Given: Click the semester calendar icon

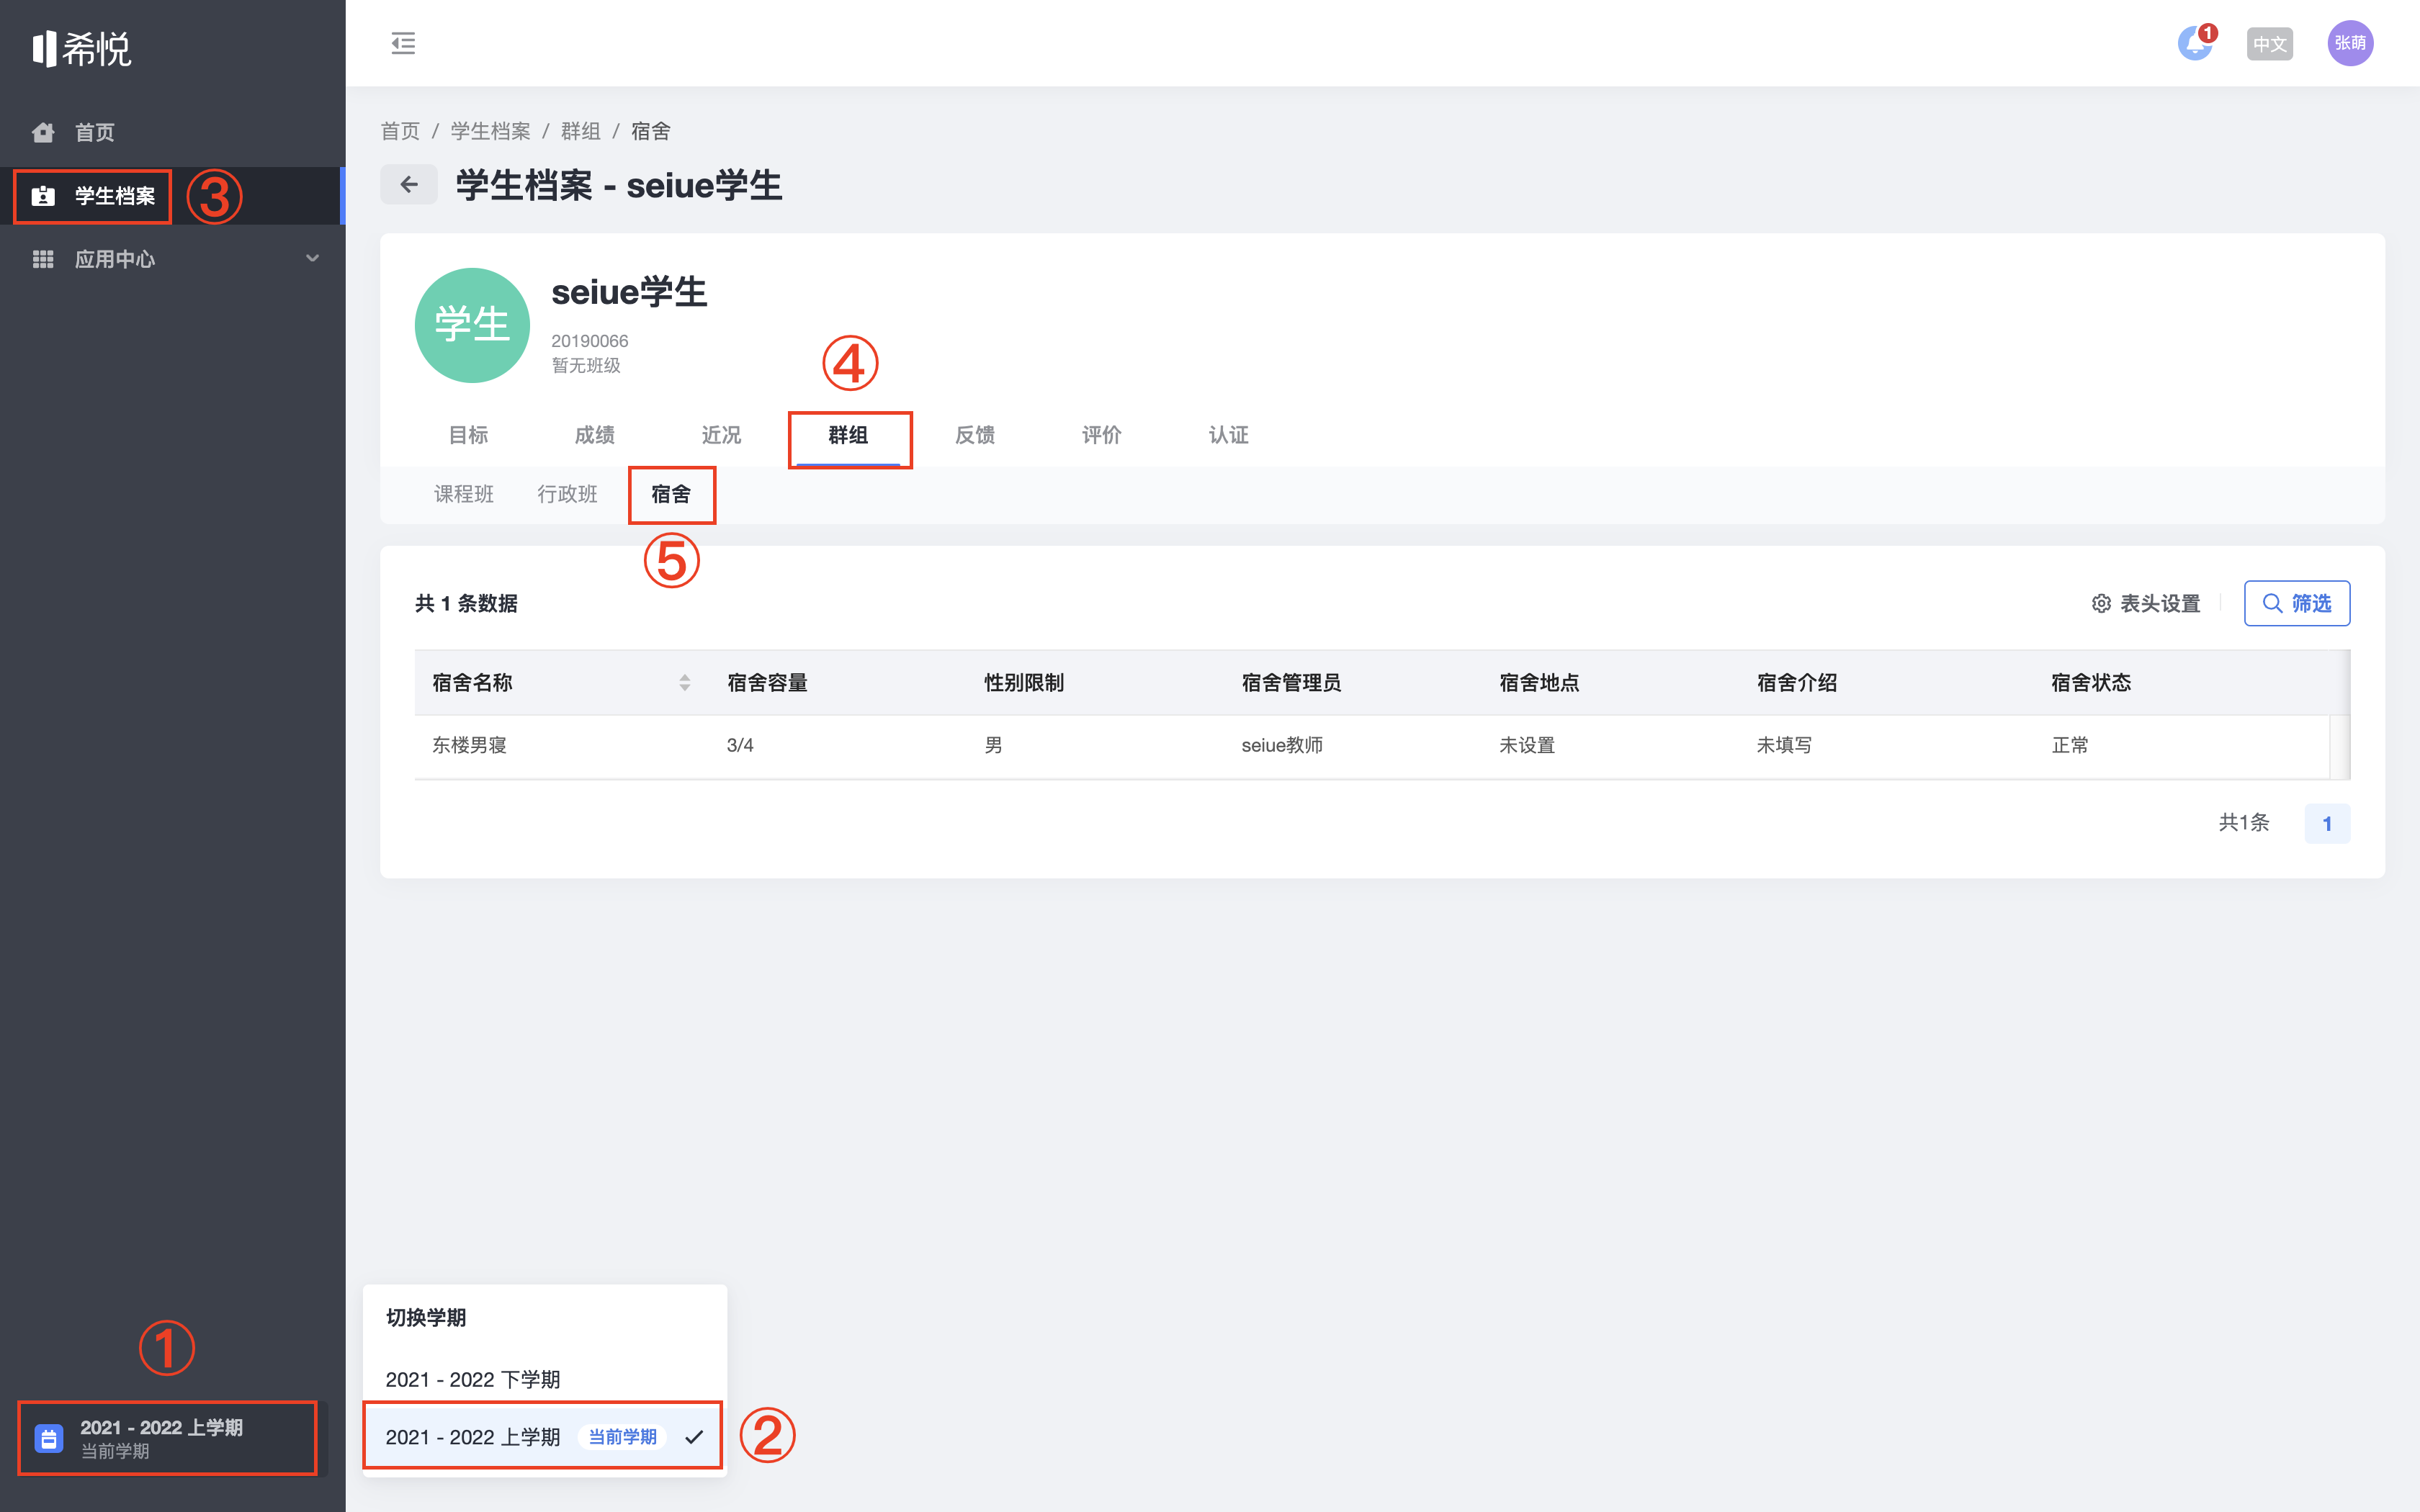Looking at the screenshot, I should 49,1438.
